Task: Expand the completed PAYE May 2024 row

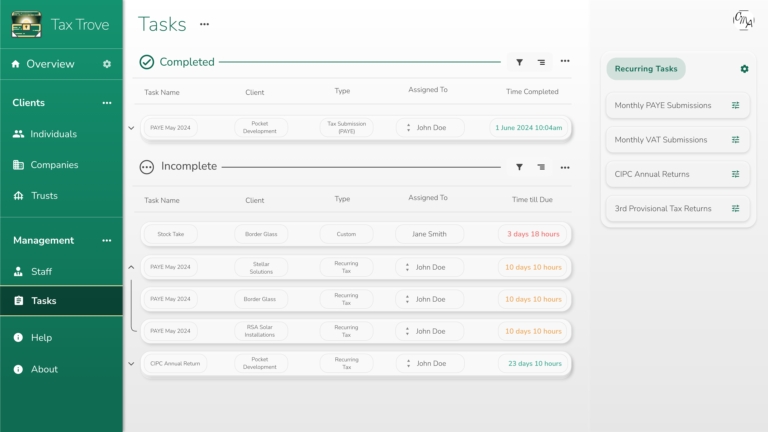Action: 131,128
